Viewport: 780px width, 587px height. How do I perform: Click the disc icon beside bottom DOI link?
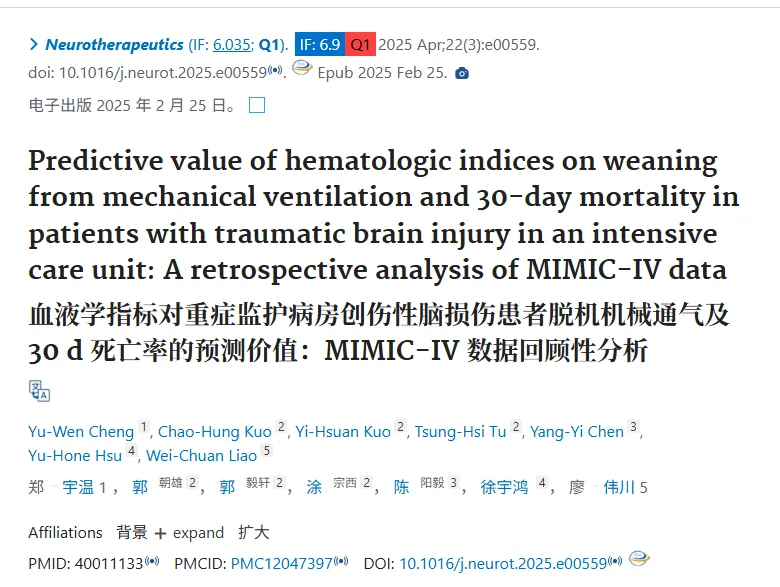(639, 559)
